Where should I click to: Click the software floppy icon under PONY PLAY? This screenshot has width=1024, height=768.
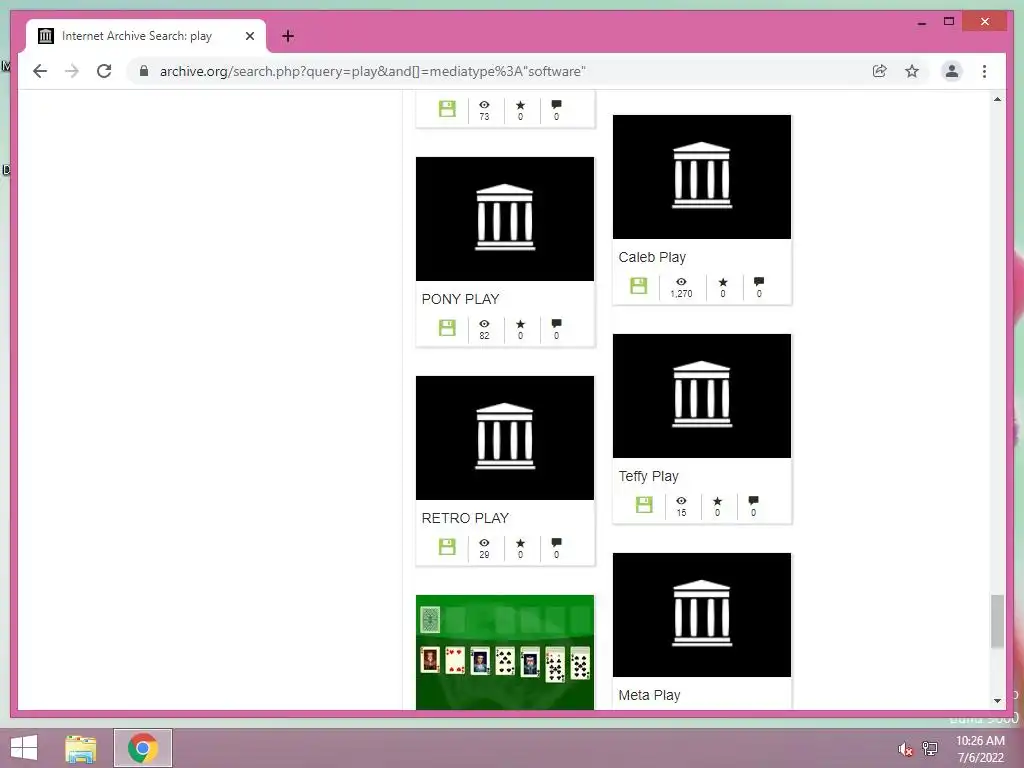click(447, 328)
